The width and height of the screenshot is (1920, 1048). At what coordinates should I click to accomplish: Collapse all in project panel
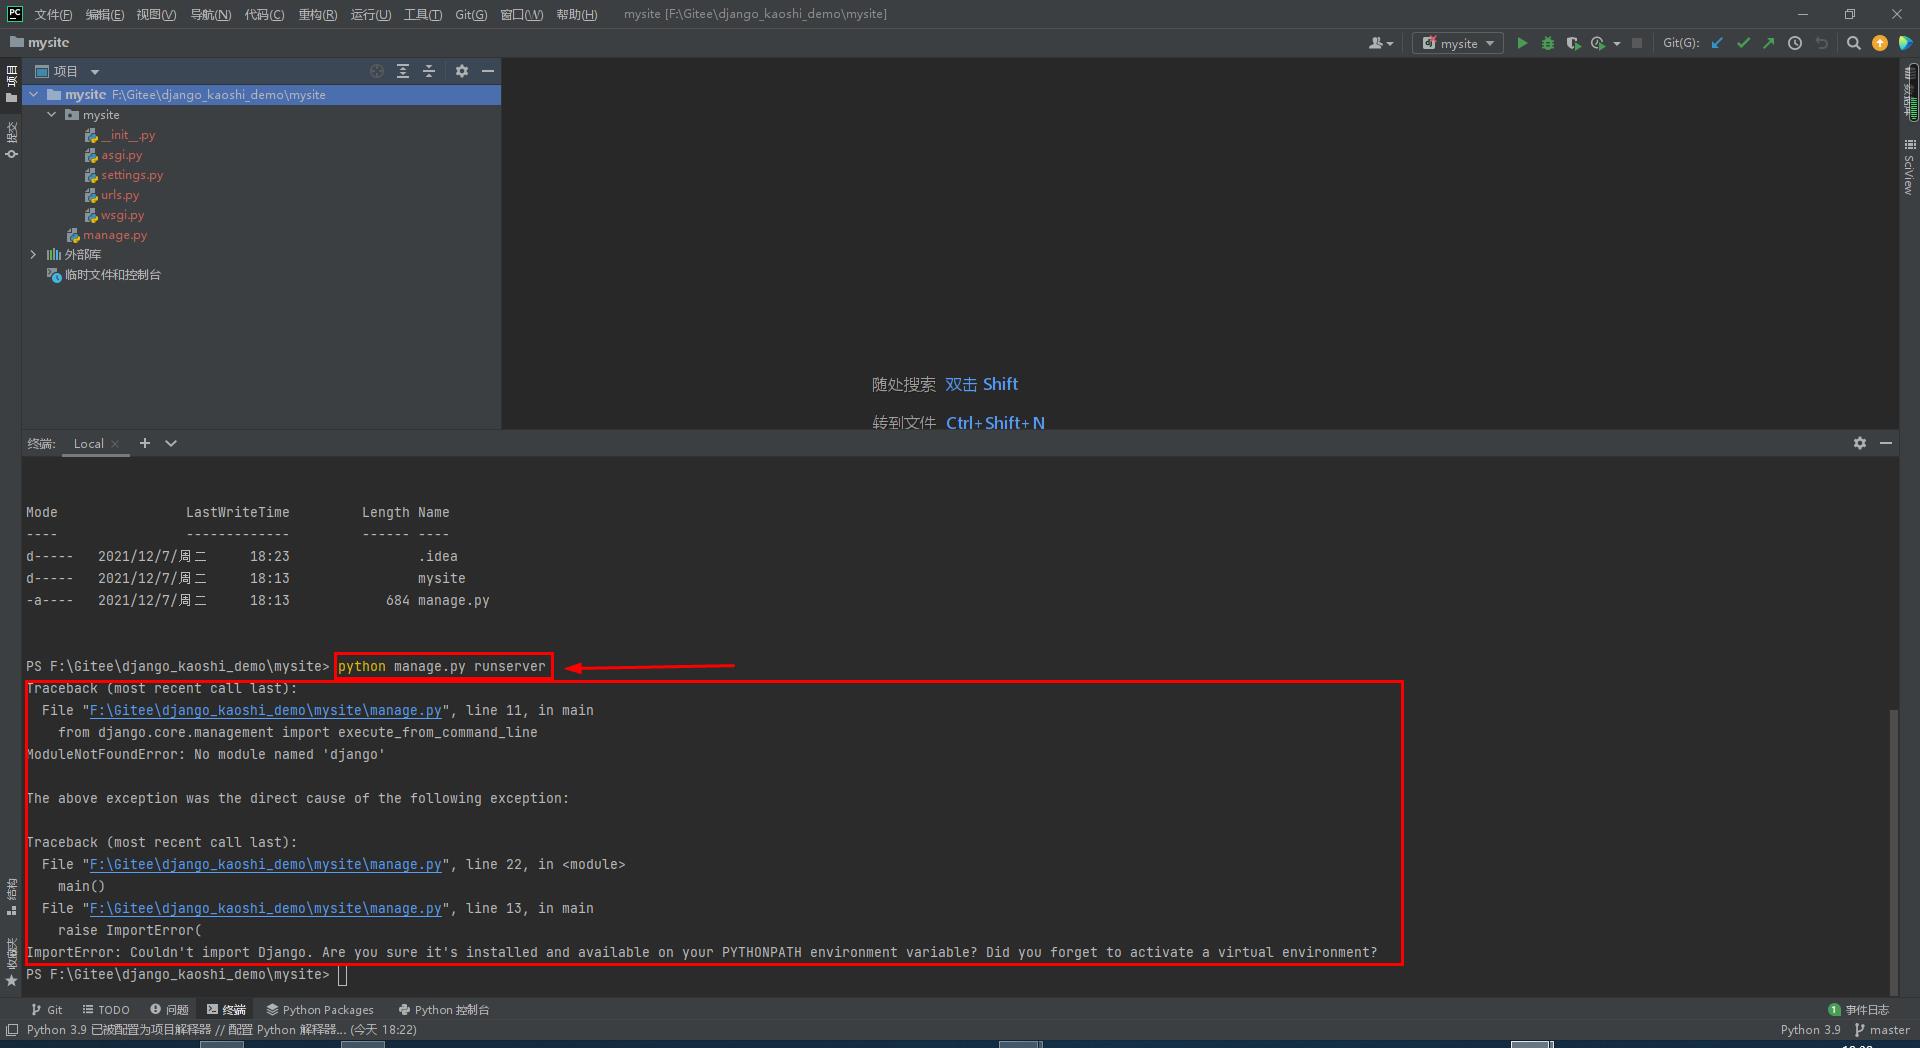(x=429, y=71)
